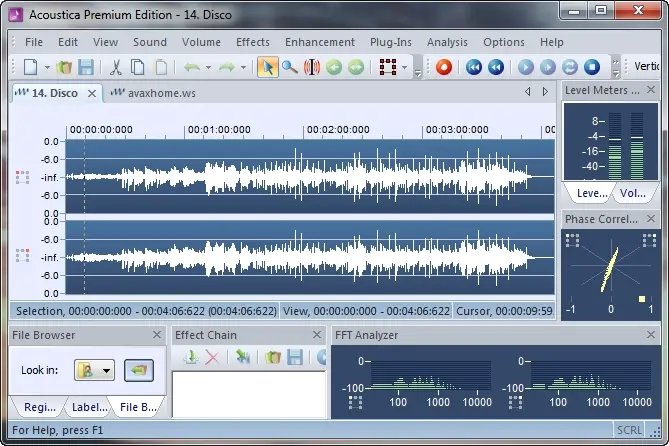Screen dimensions: 669x446
Task: Click the red-square region select icon
Action: [388, 67]
